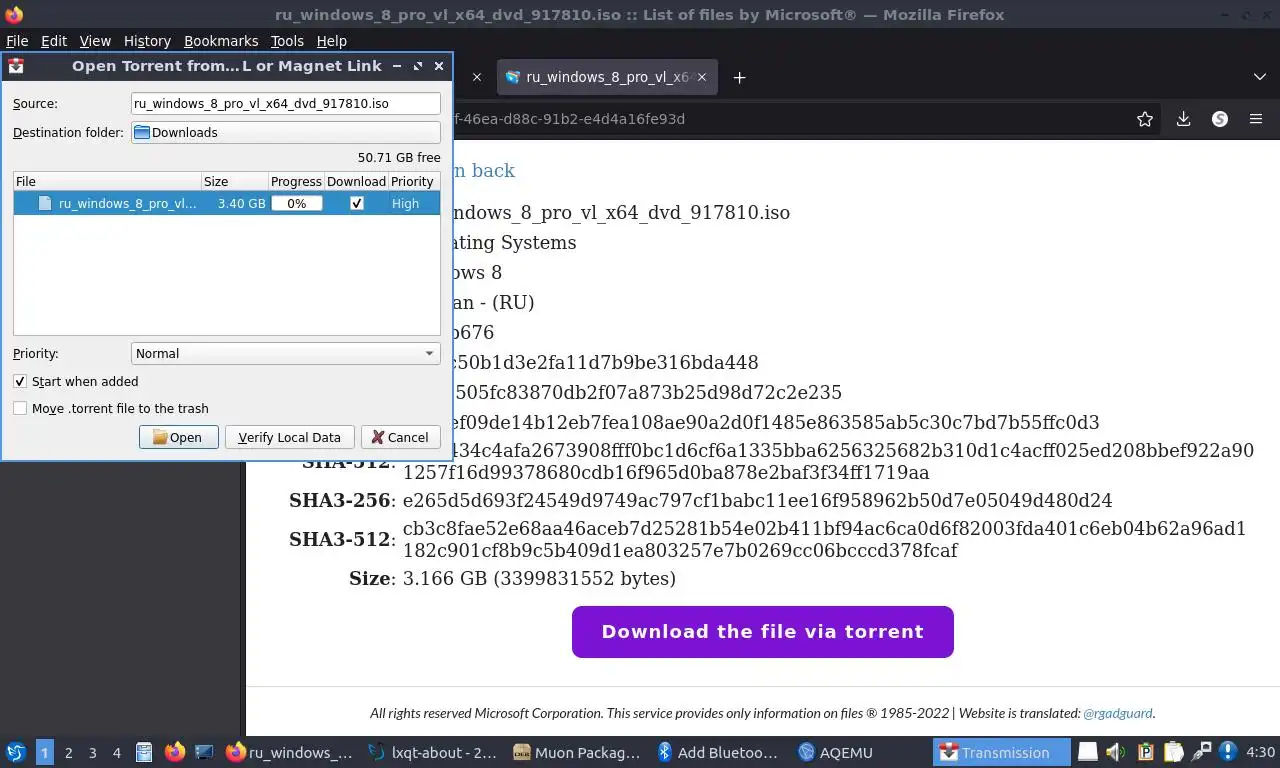Open the Firefox account avatar icon
This screenshot has width=1280, height=768.
point(1219,119)
